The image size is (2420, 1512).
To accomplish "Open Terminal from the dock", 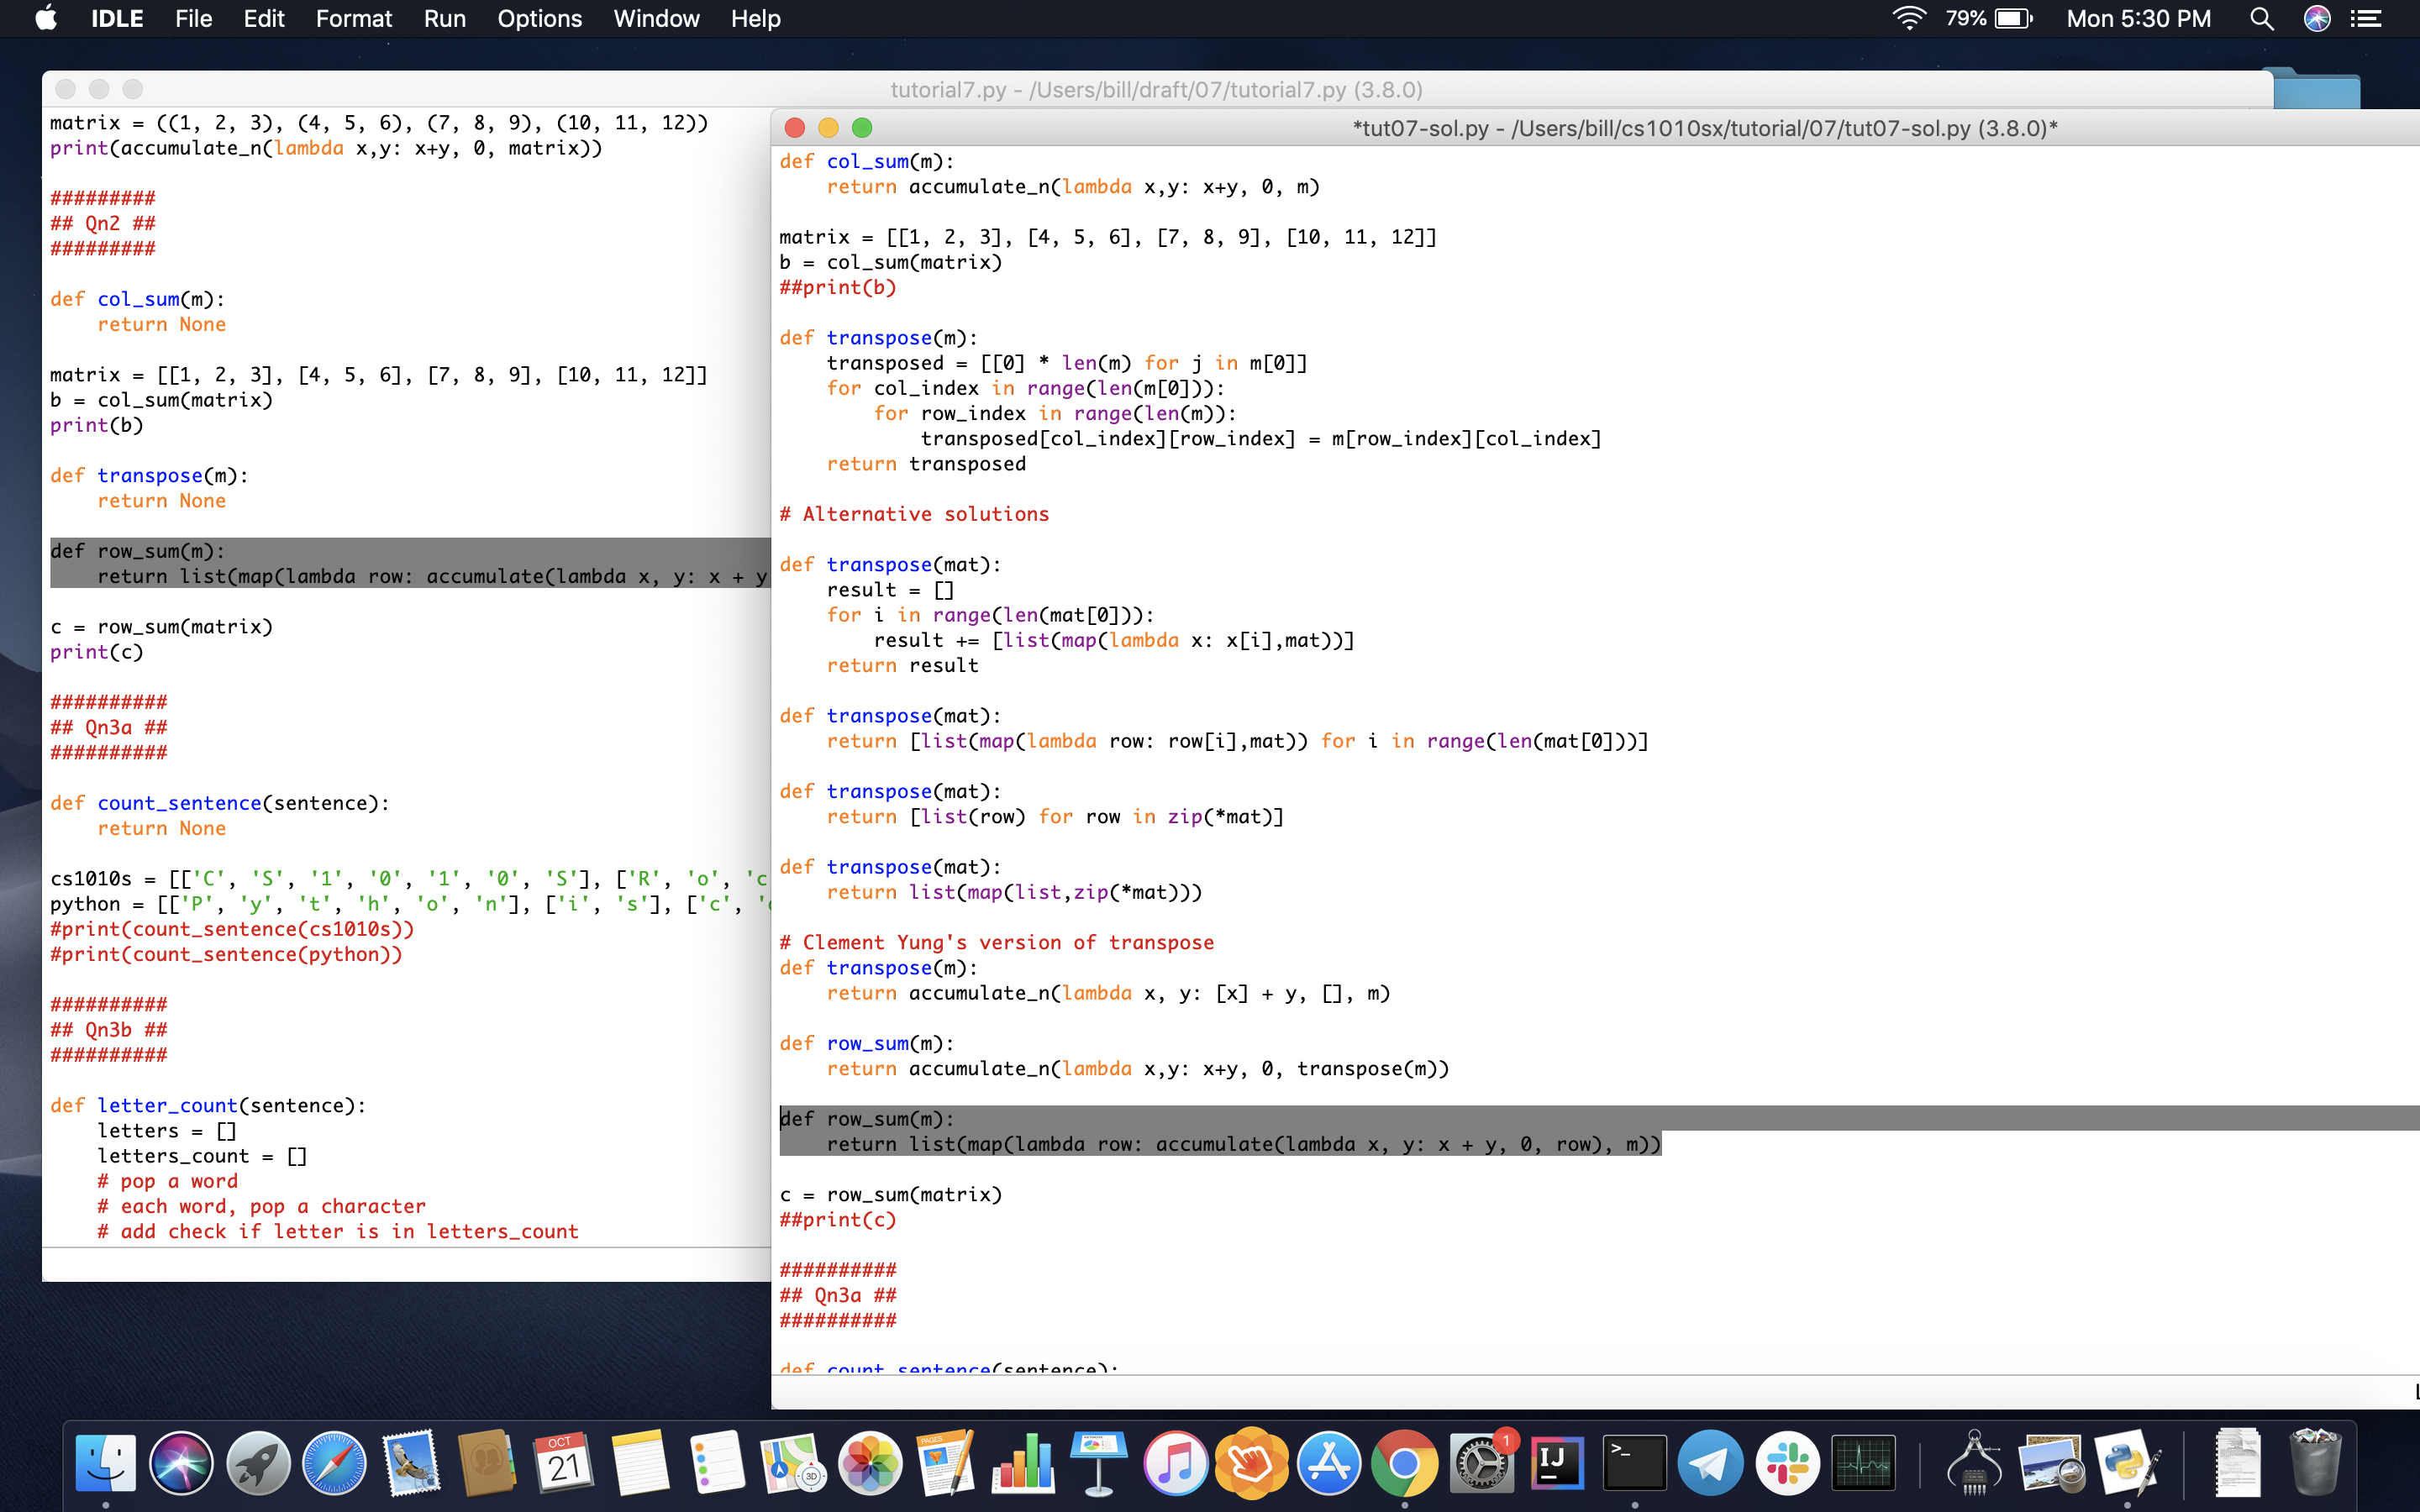I will [1633, 1463].
